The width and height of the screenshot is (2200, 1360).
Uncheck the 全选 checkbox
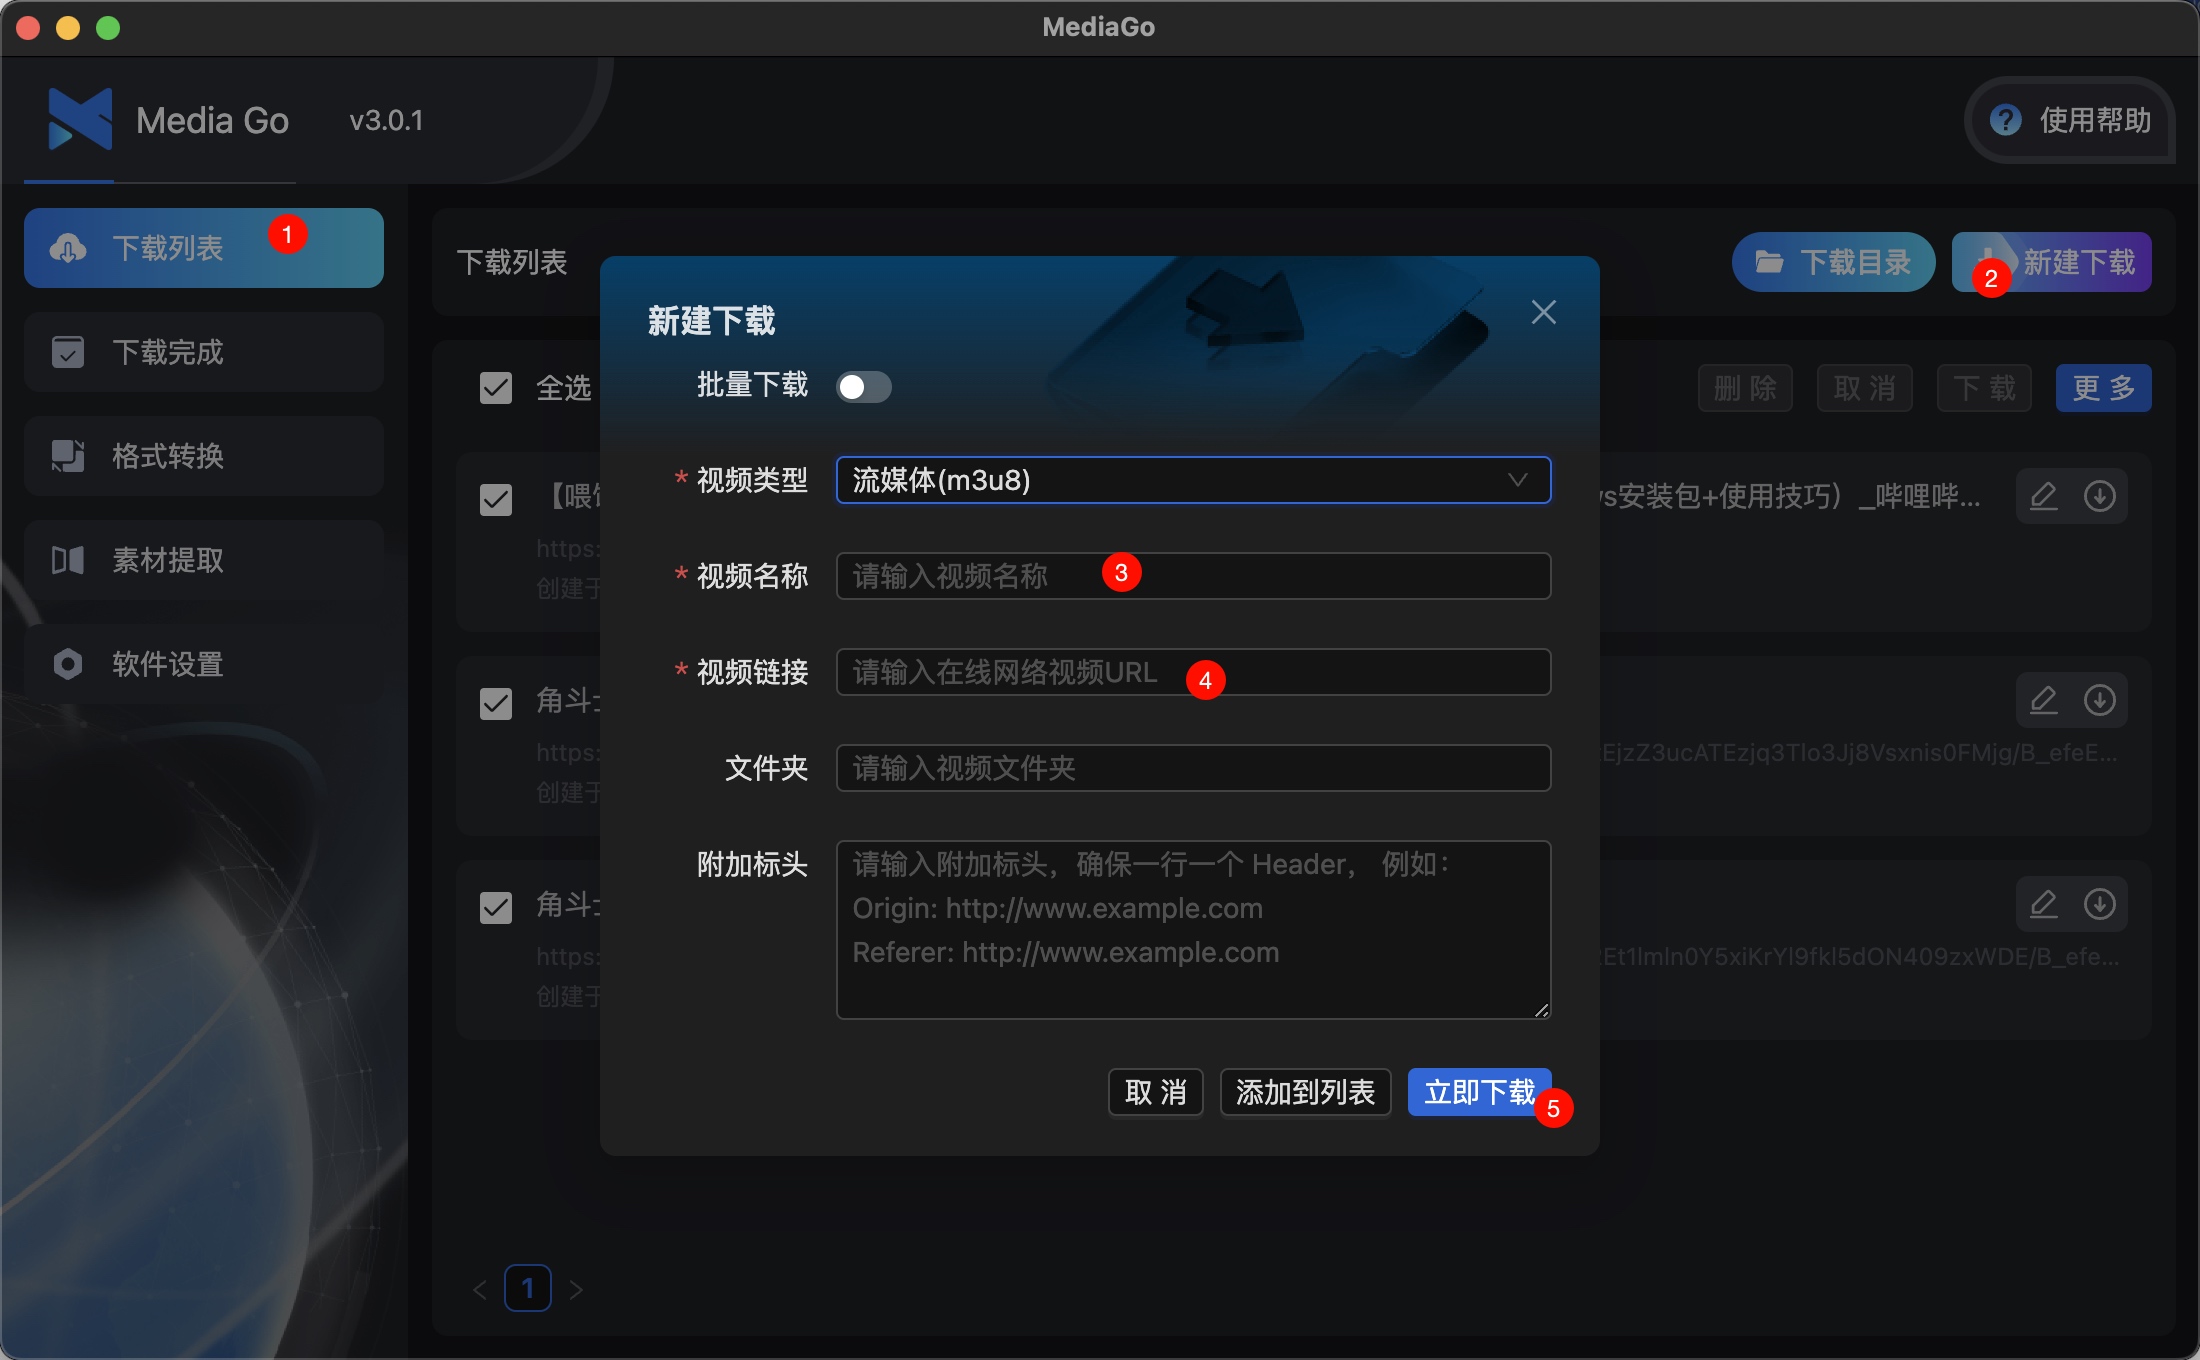click(x=496, y=388)
